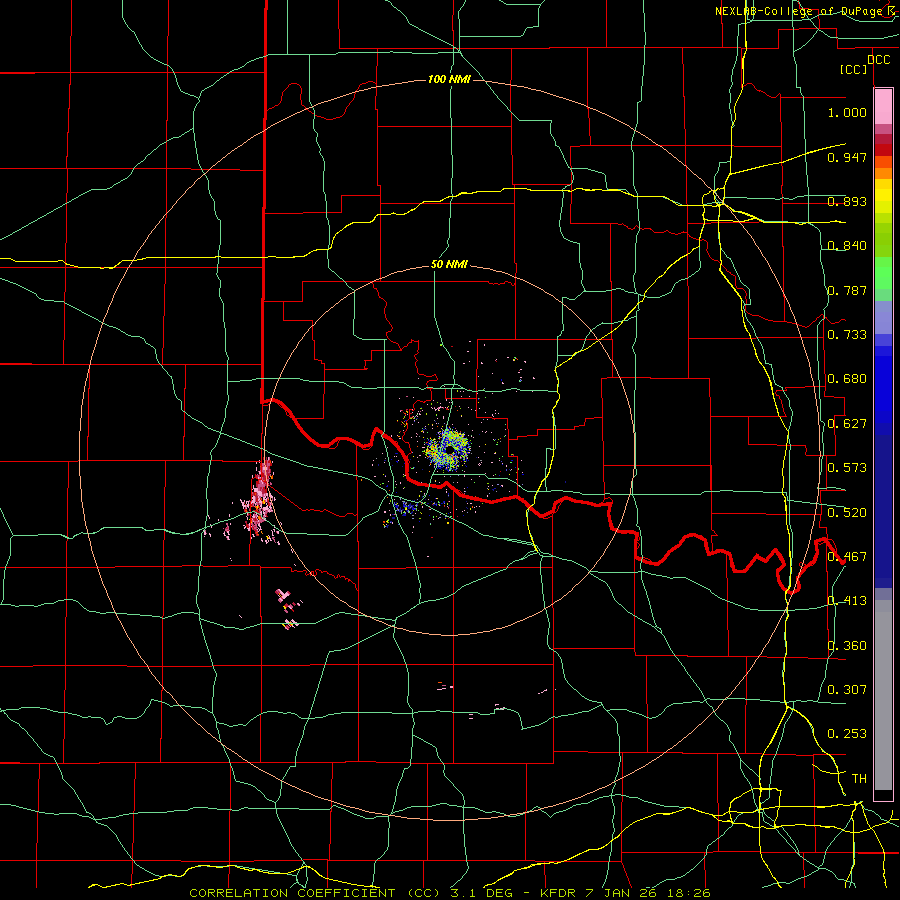Click the bright green segment of the color bar
Viewport: 900px width, 900px height.
pos(883,273)
